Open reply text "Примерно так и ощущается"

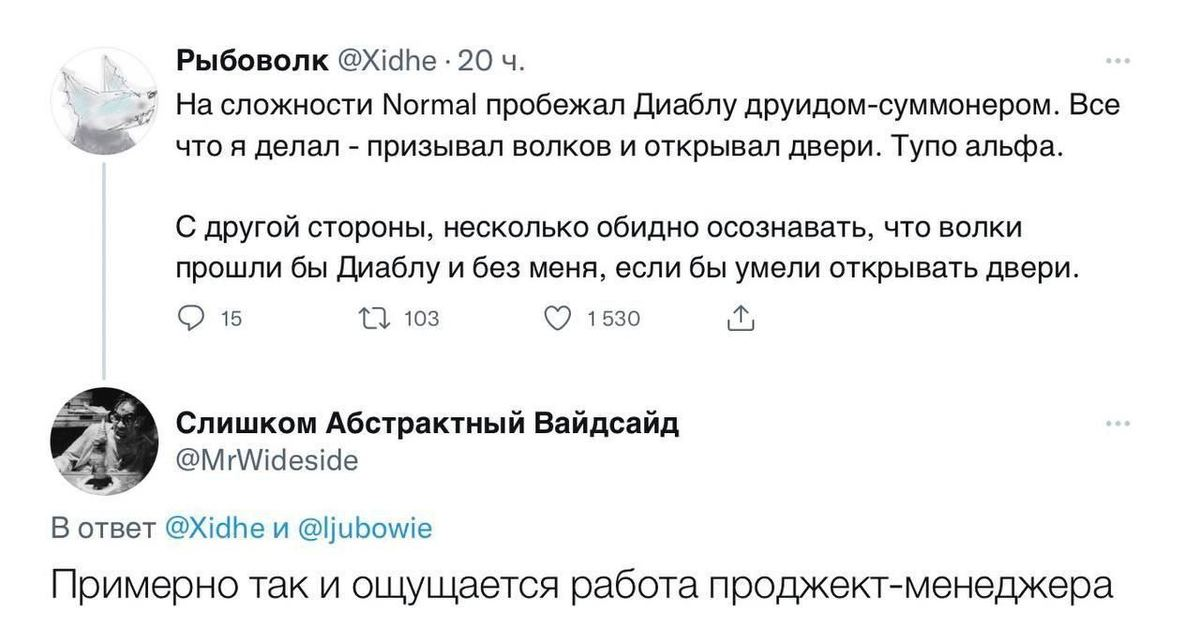coord(582,584)
